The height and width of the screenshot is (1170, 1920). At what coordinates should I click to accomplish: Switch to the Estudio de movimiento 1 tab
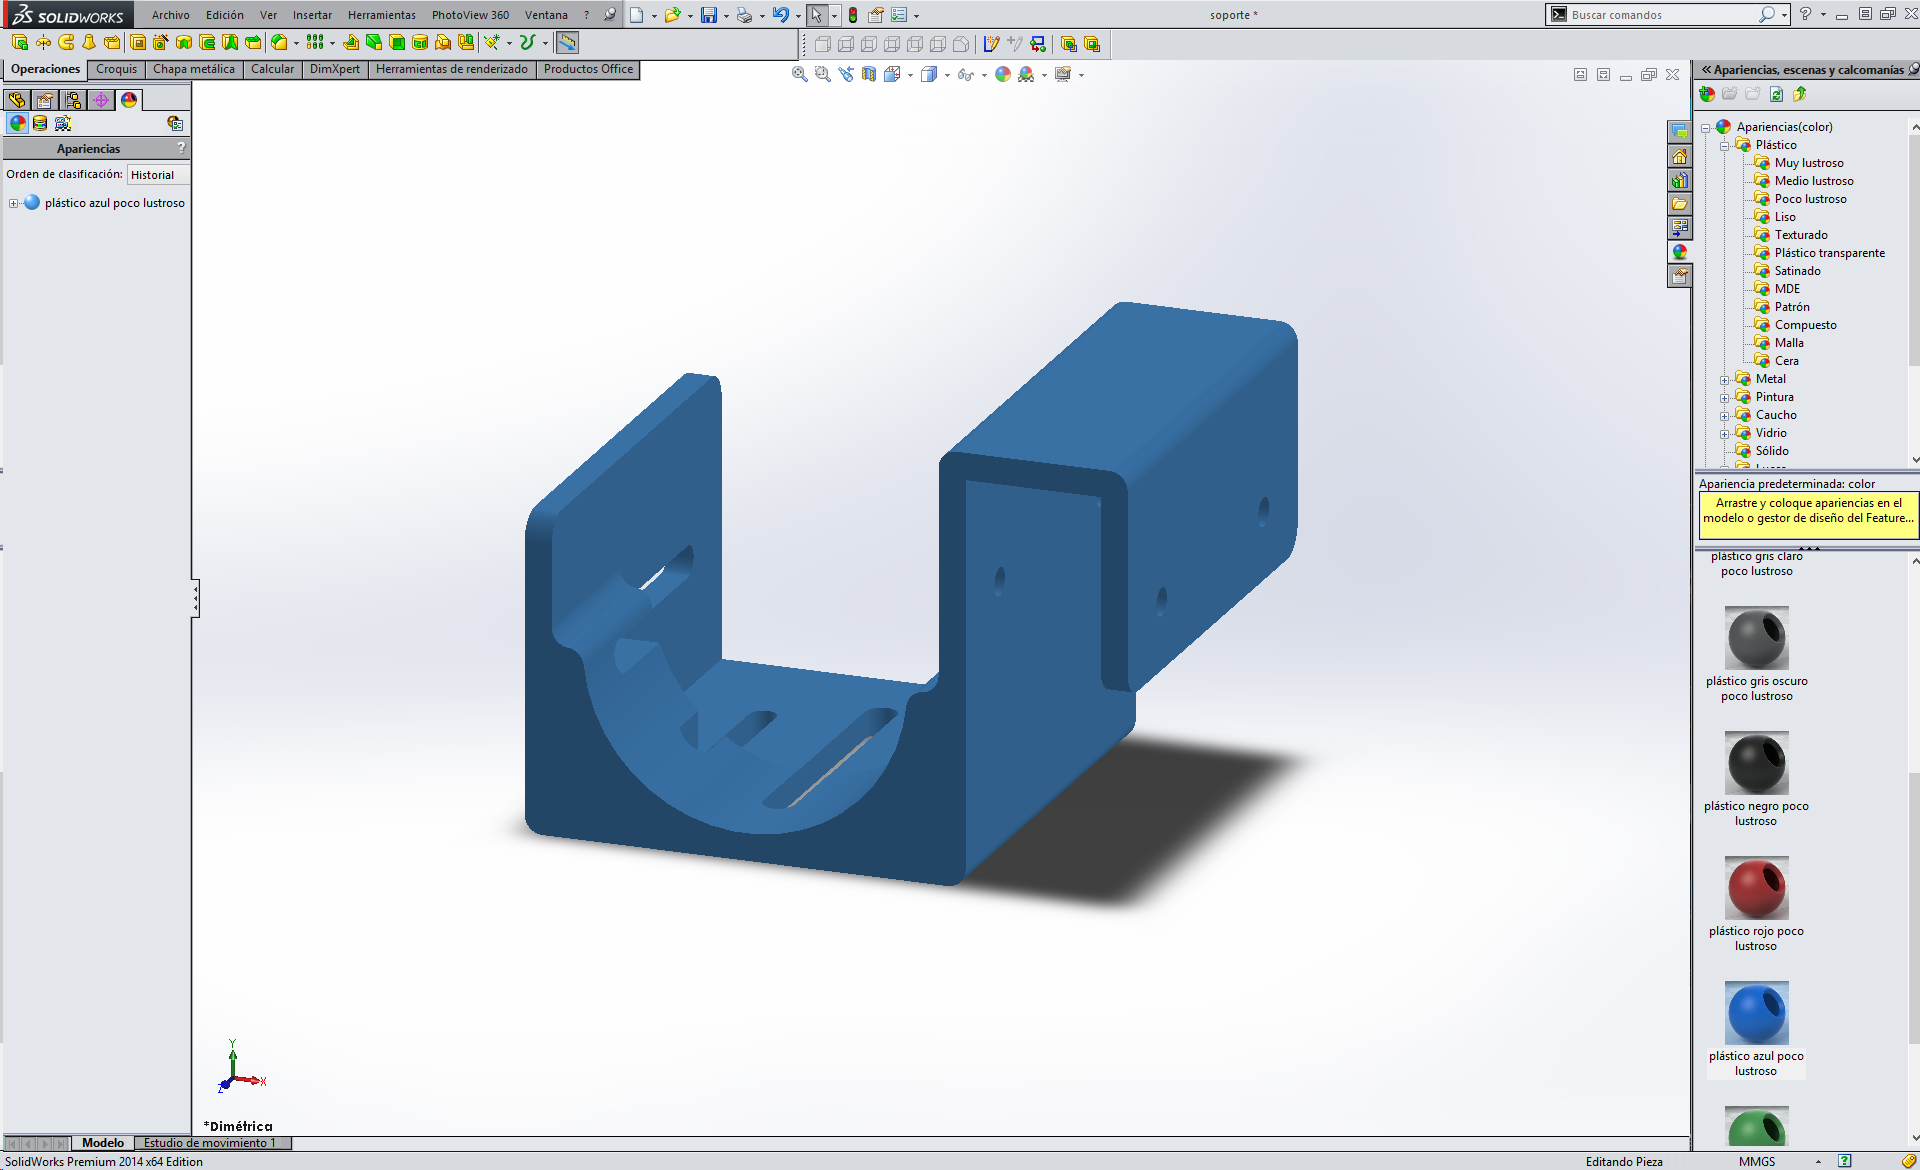(x=210, y=1143)
